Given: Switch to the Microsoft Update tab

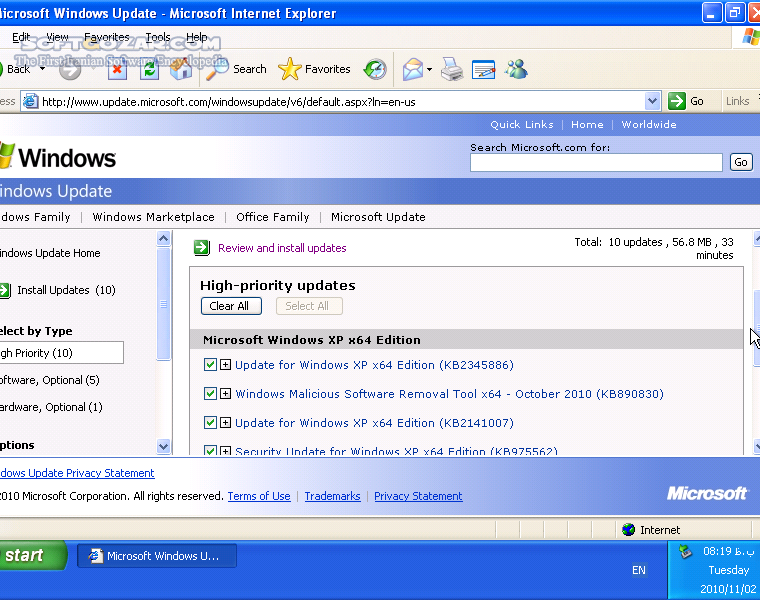Looking at the screenshot, I should coord(378,217).
